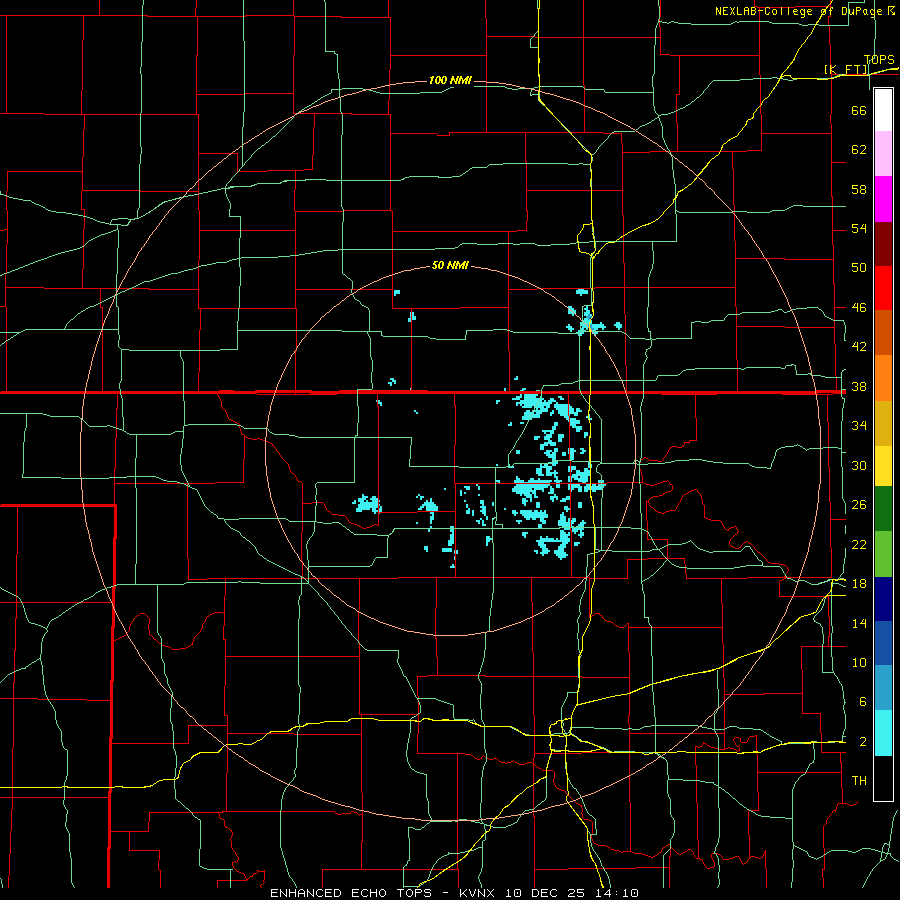
Task: Click the white swatch on the tops scale
Action: [x=883, y=110]
